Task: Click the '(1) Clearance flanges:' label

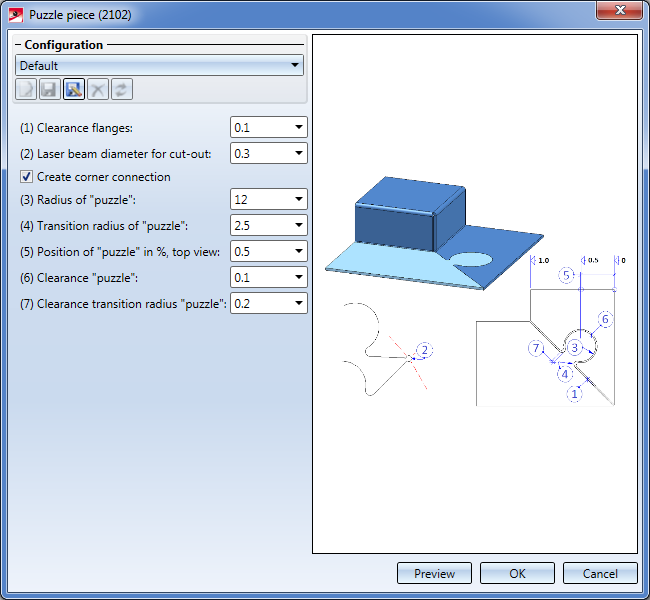Action: pyautogui.click(x=76, y=128)
